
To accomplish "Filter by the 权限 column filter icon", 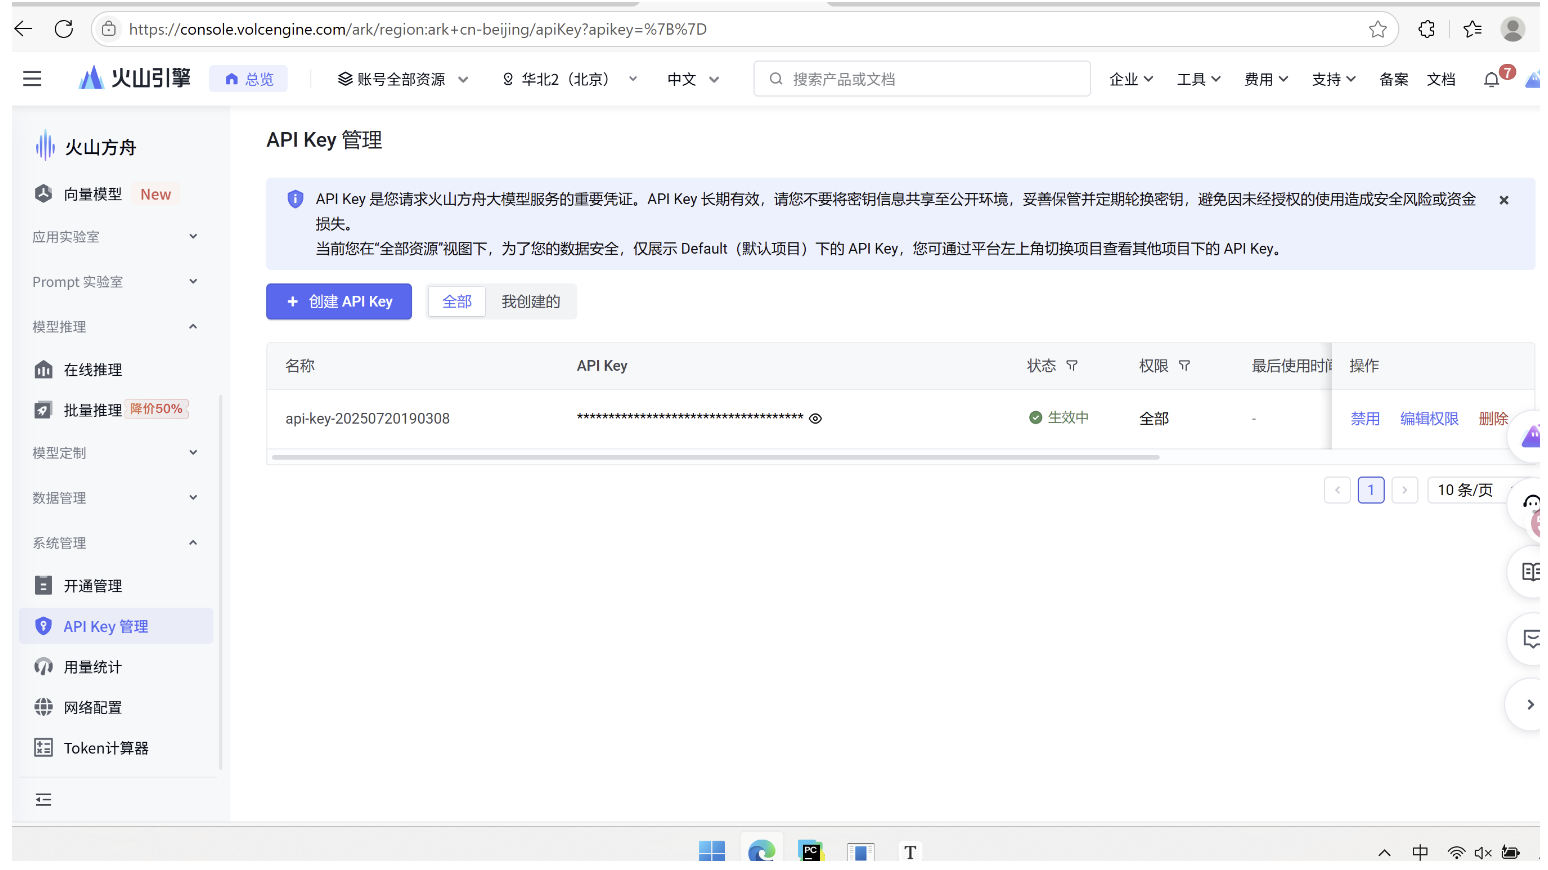I will (1184, 366).
